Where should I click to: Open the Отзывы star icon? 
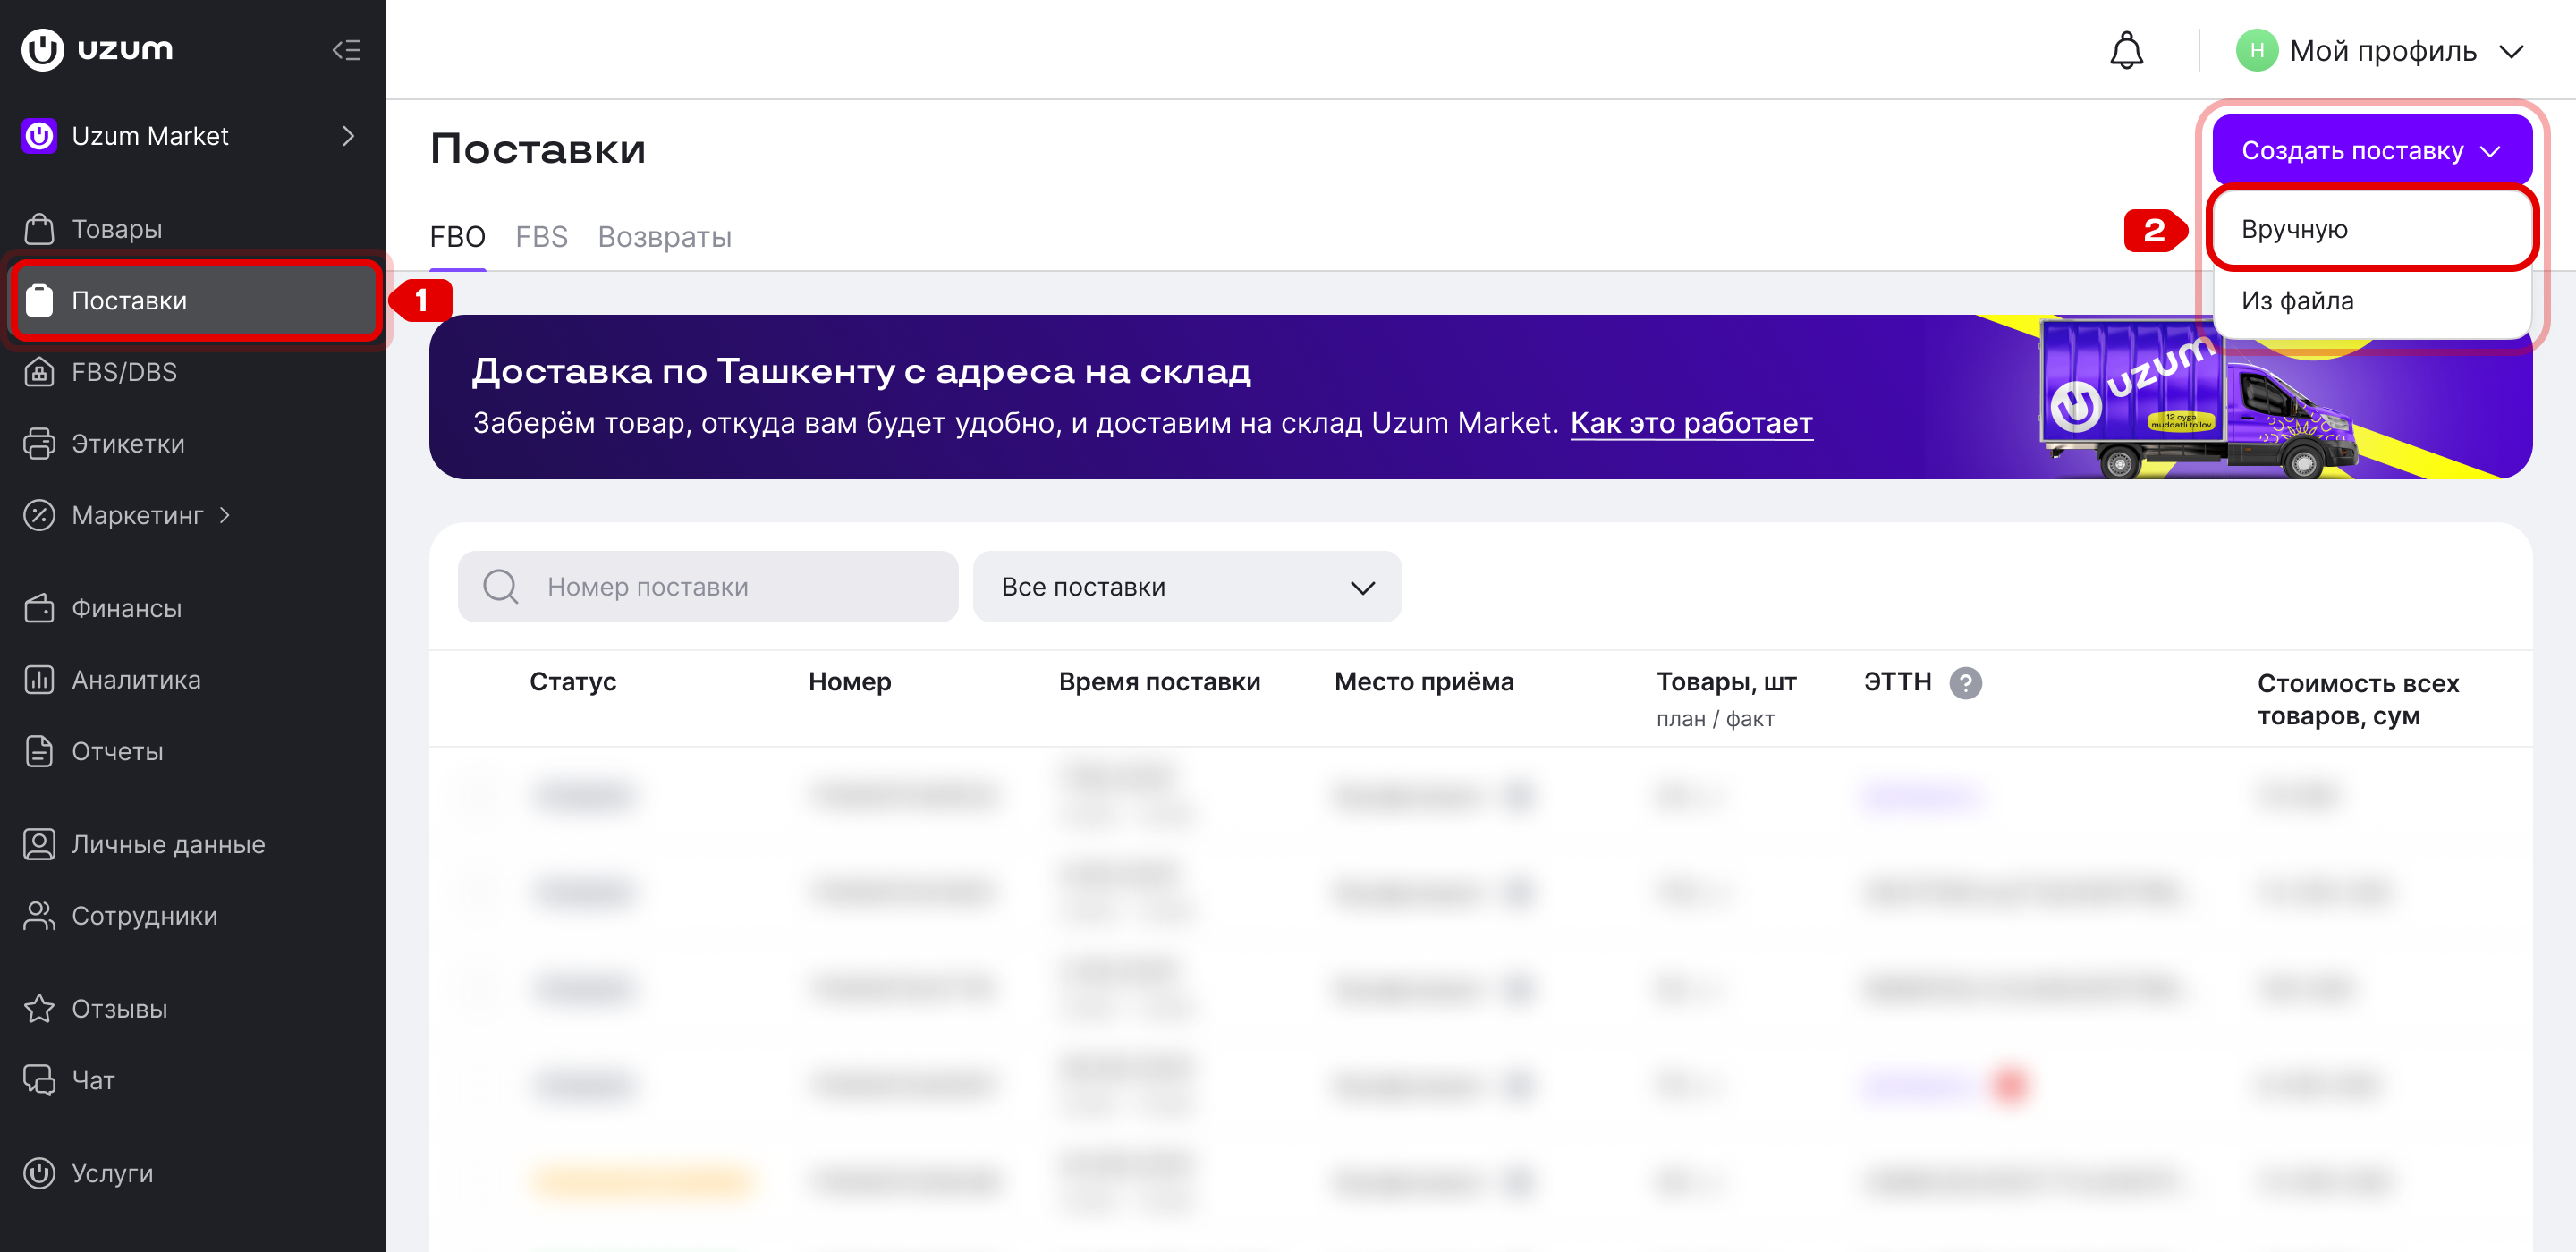point(39,1008)
